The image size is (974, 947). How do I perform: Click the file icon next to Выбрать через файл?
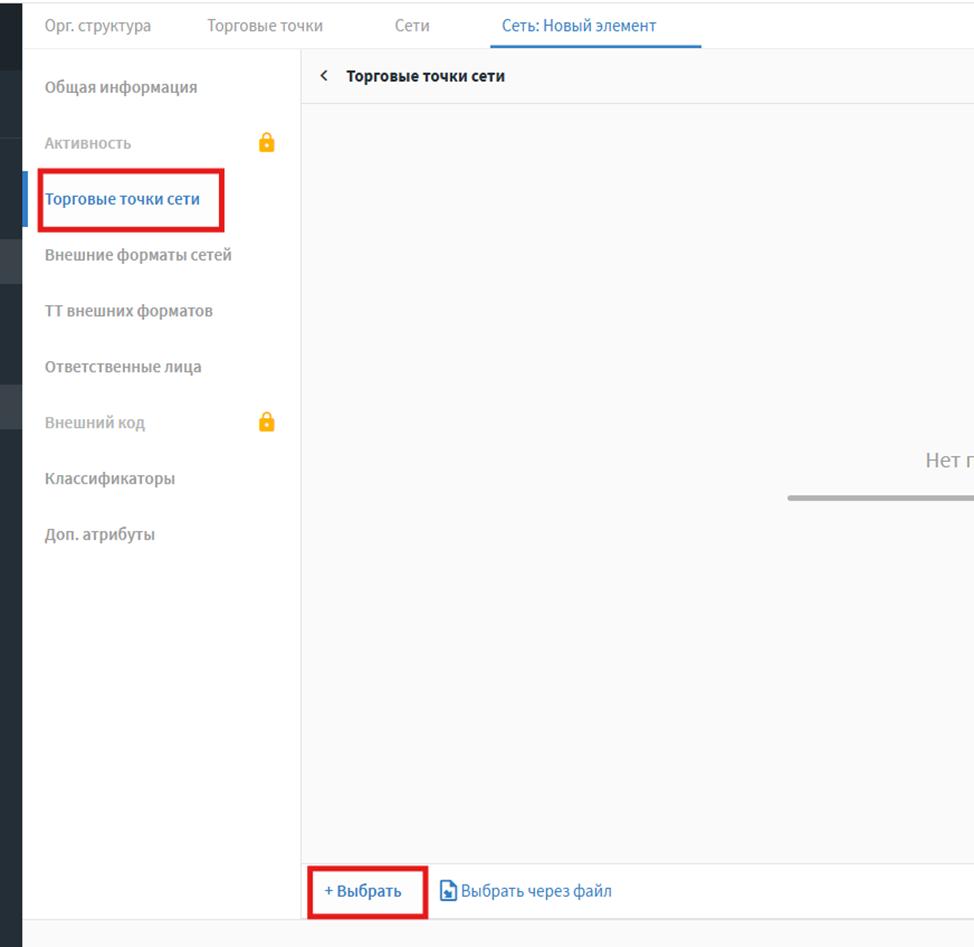(449, 891)
